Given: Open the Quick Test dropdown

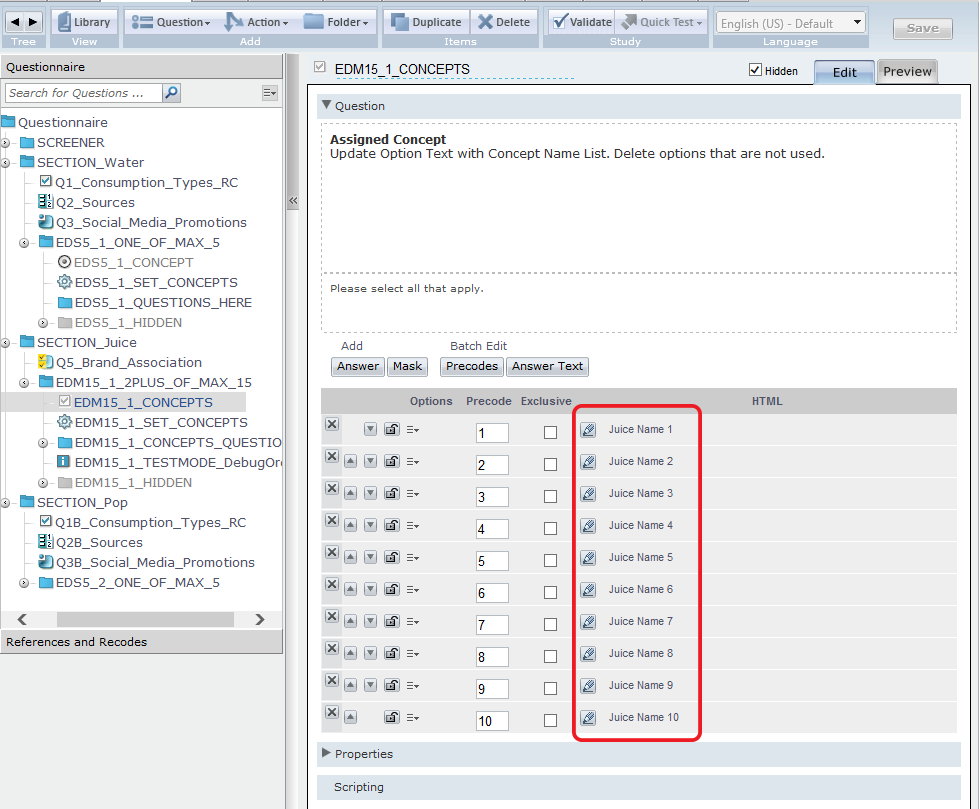Looking at the screenshot, I should pyautogui.click(x=662, y=22).
